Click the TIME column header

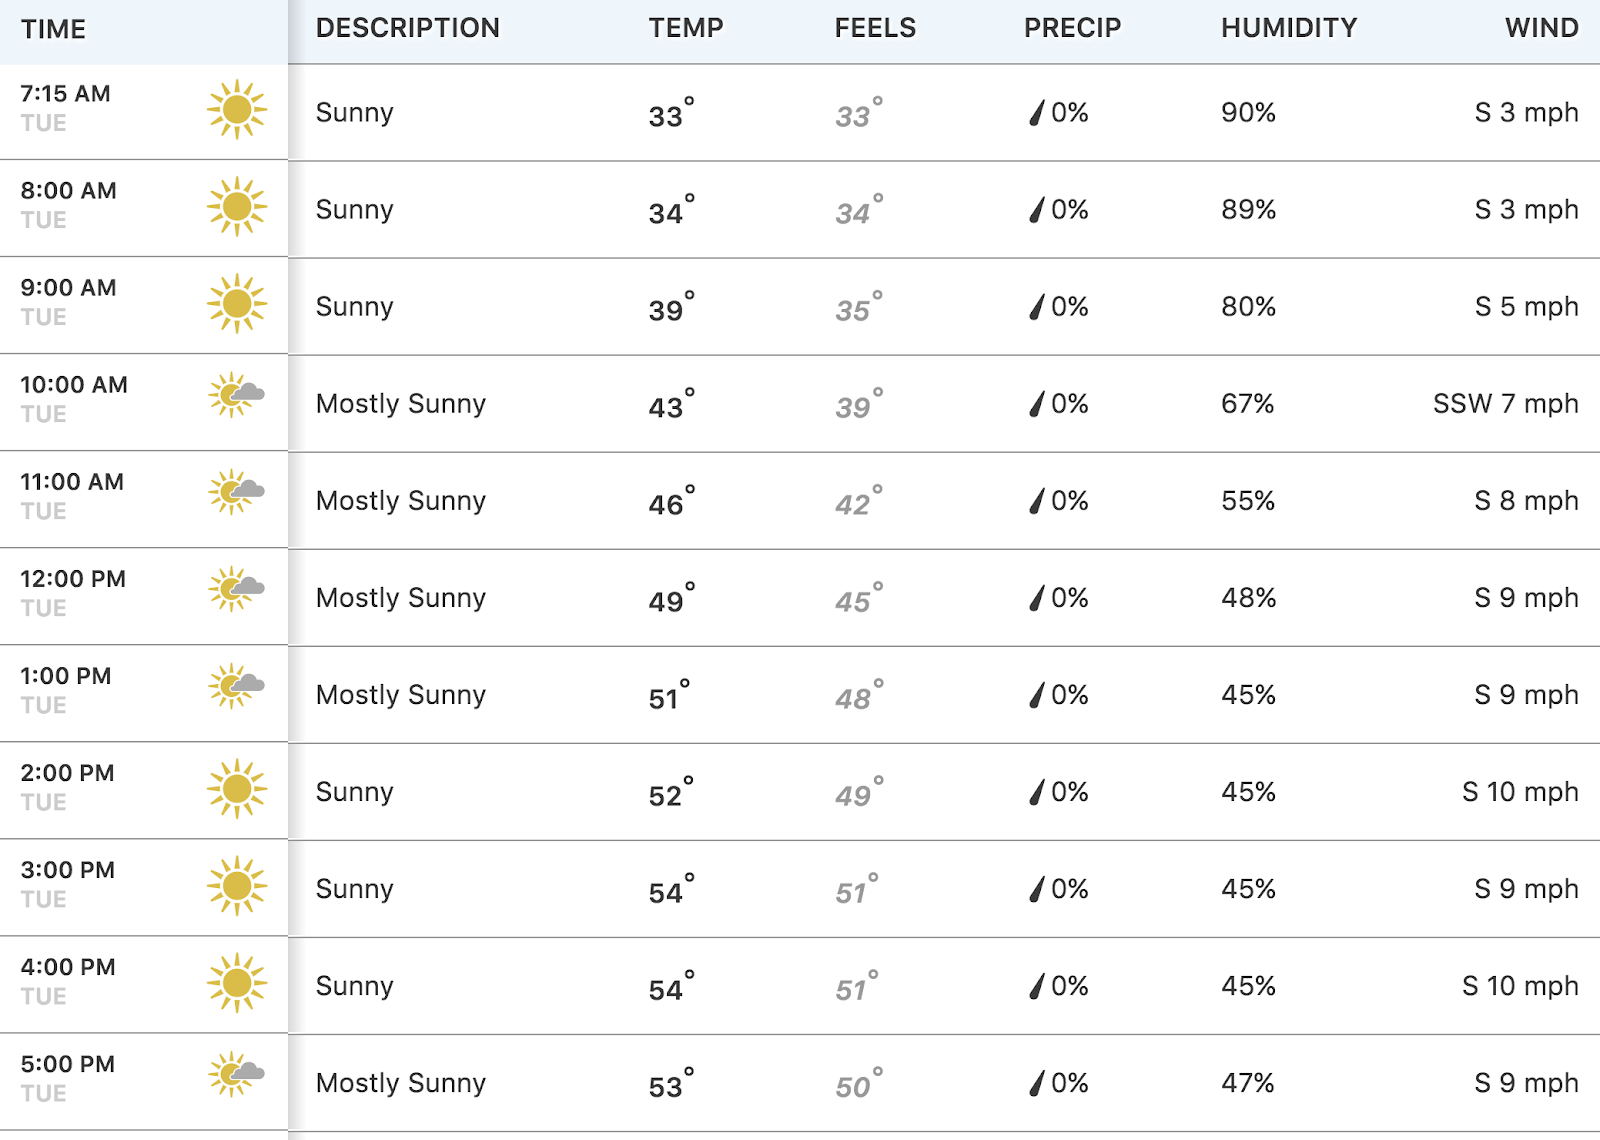click(x=53, y=29)
